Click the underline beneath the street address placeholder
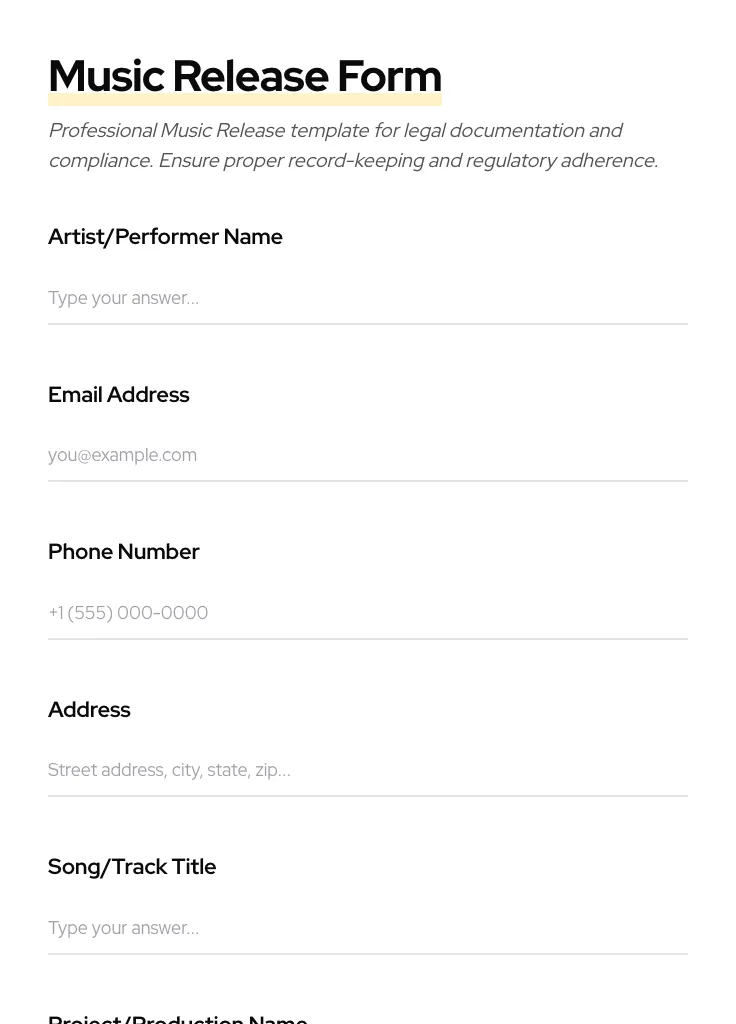 coord(367,796)
